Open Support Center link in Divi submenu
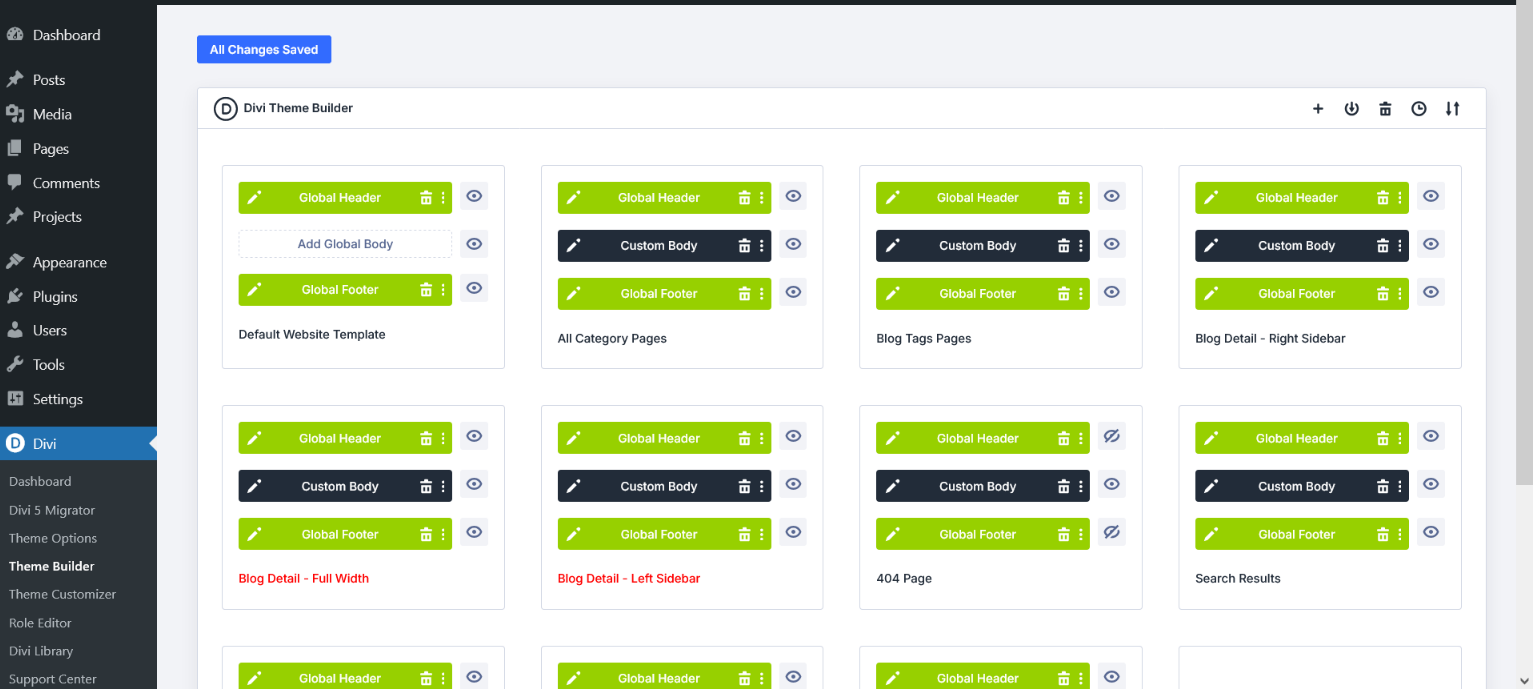 pos(53,679)
